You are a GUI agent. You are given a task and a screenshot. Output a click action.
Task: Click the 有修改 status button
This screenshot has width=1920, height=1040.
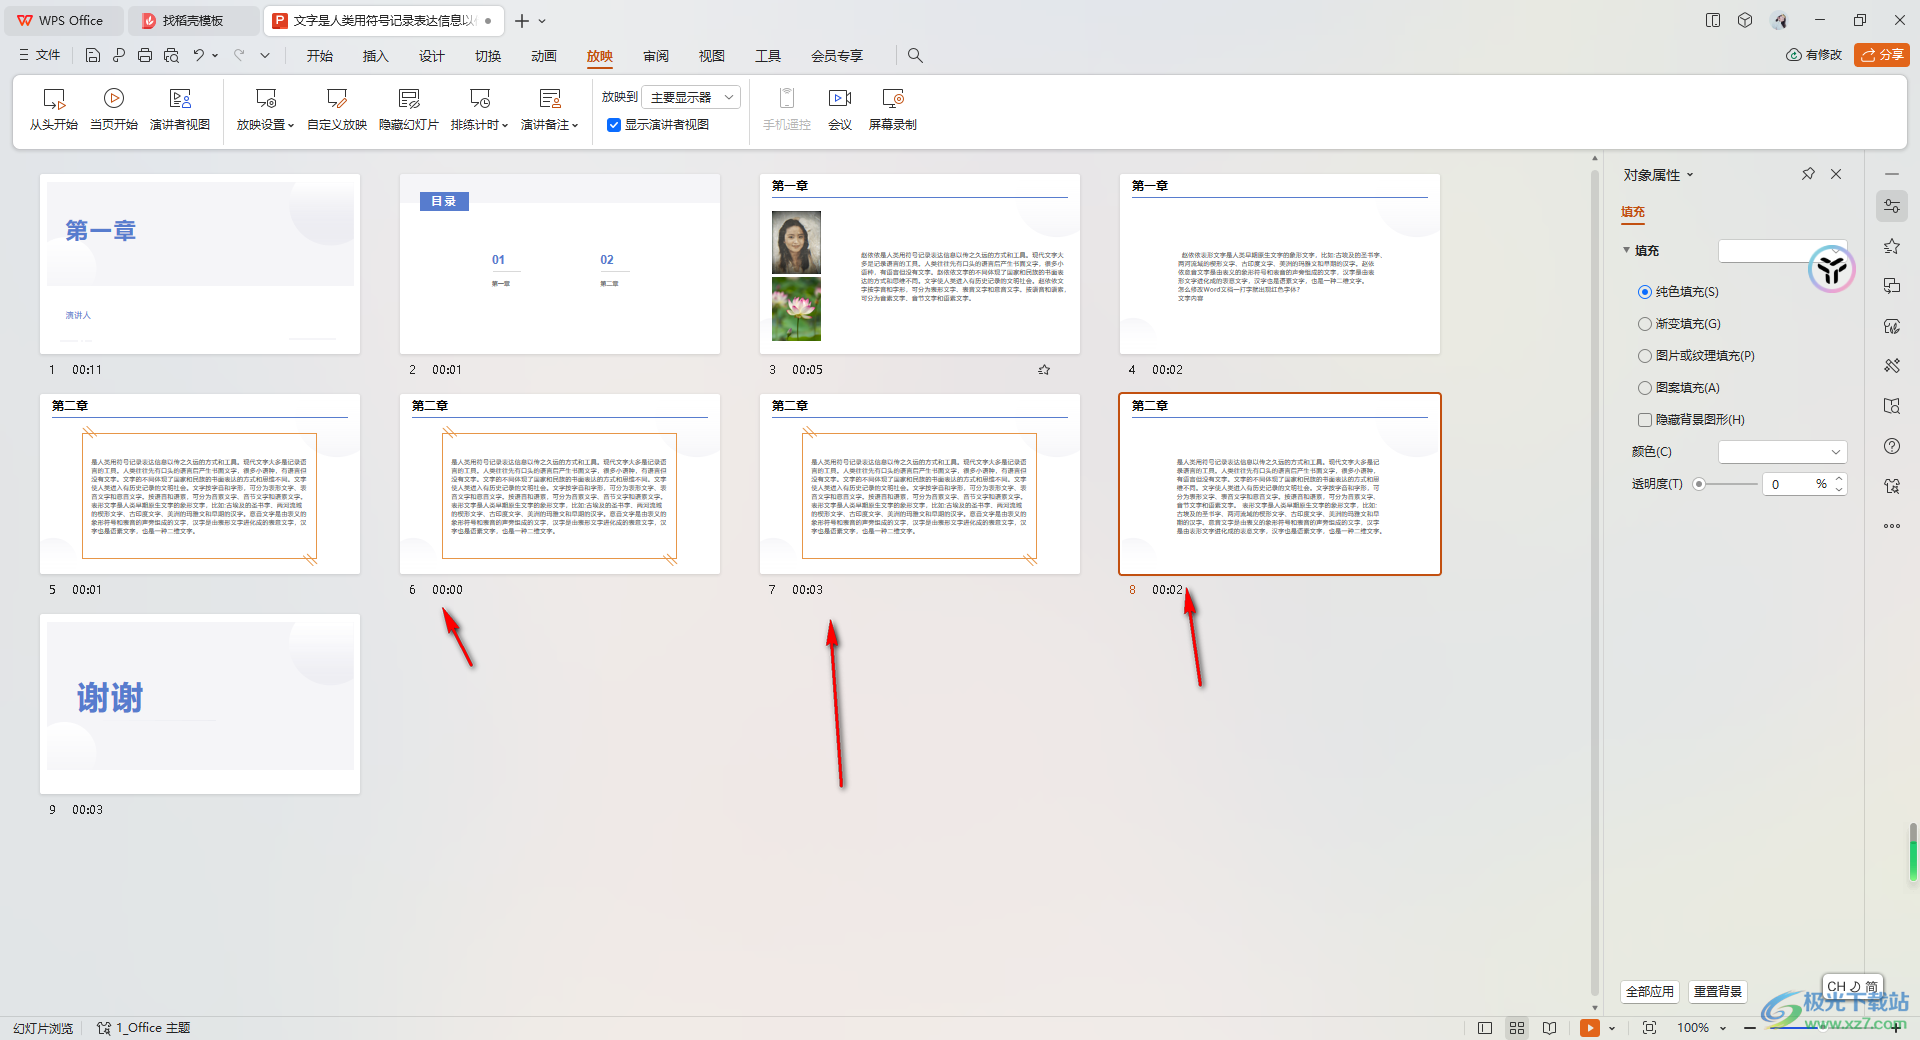click(1814, 55)
